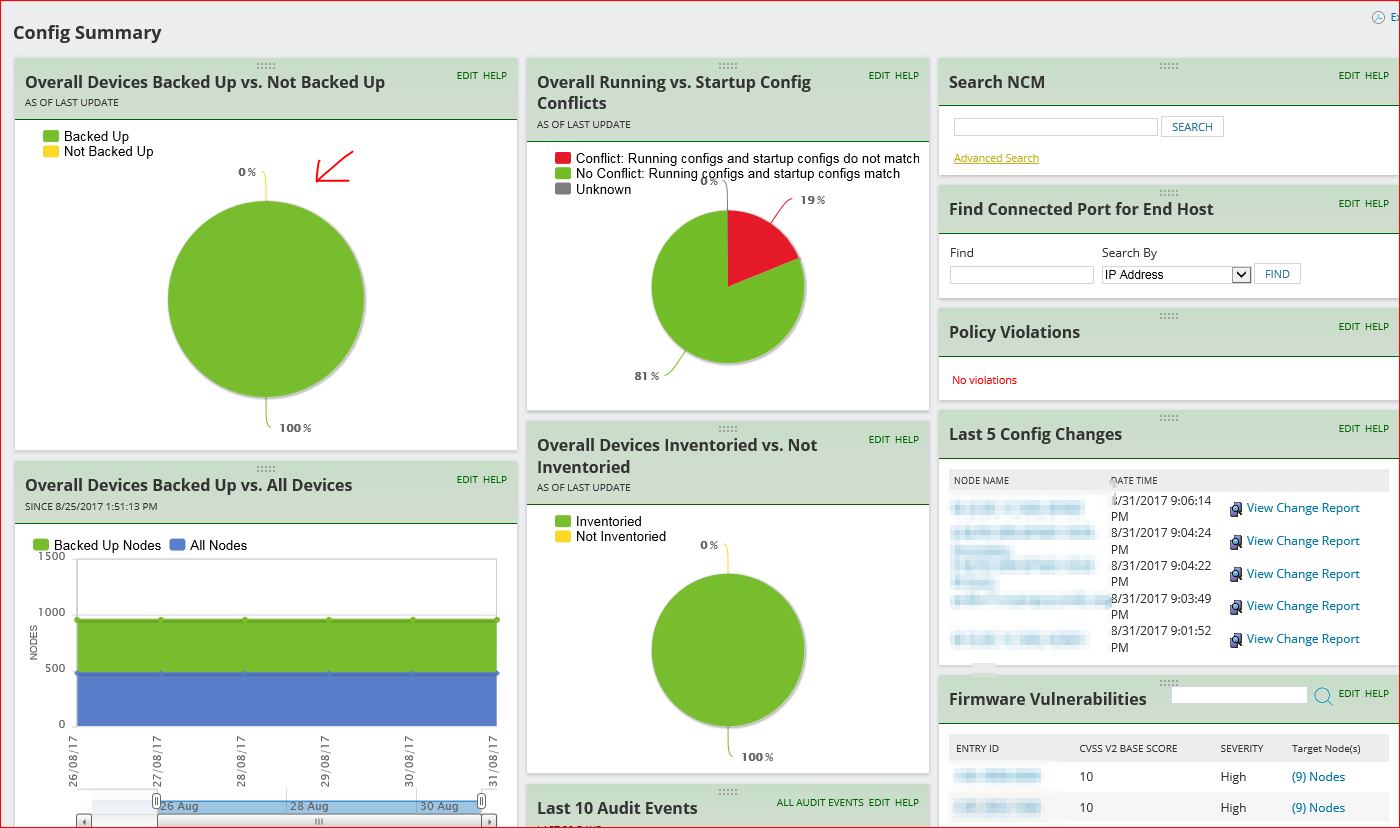The height and width of the screenshot is (828, 1400).
Task: Toggle the Backed Up Nodes legend entry
Action: pyautogui.click(x=97, y=545)
